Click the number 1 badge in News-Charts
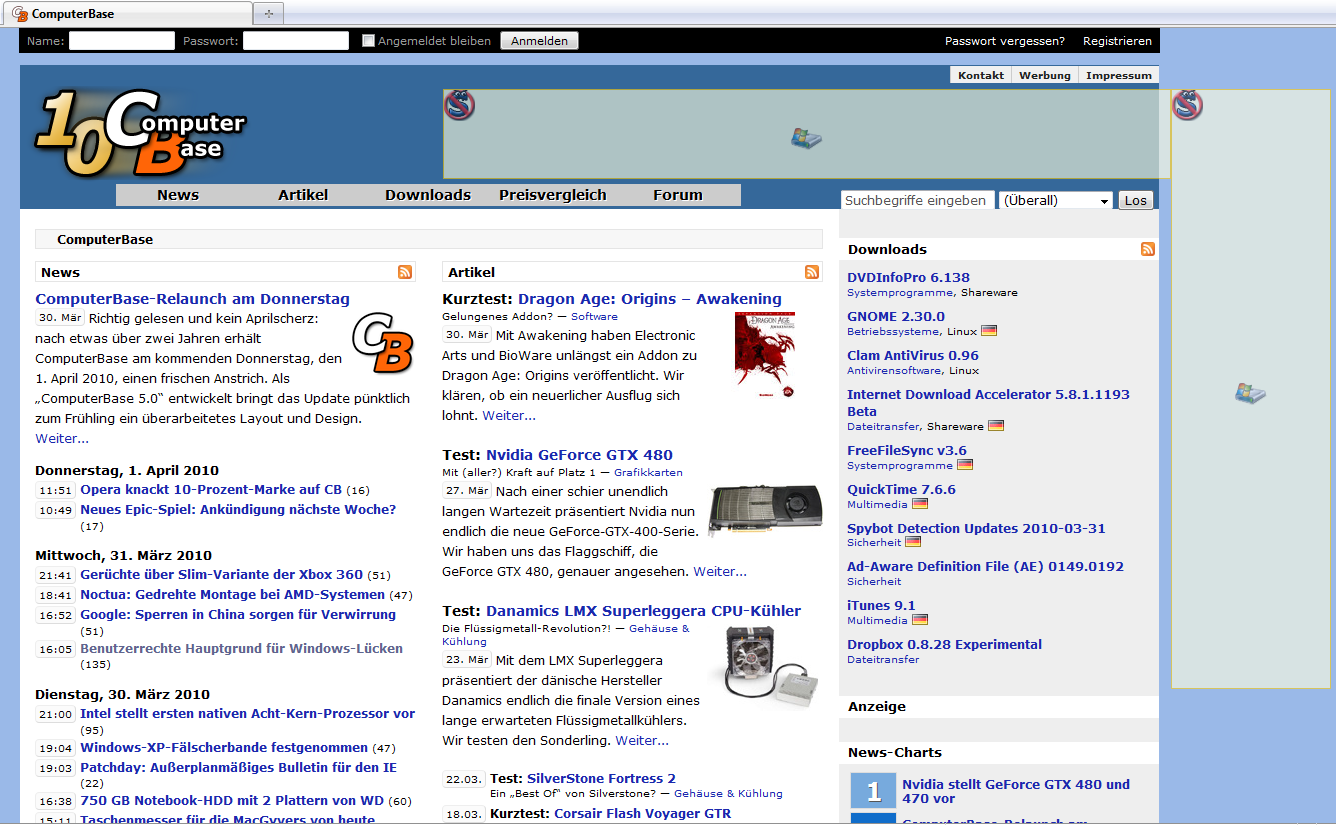The height and width of the screenshot is (825, 1336). point(873,790)
